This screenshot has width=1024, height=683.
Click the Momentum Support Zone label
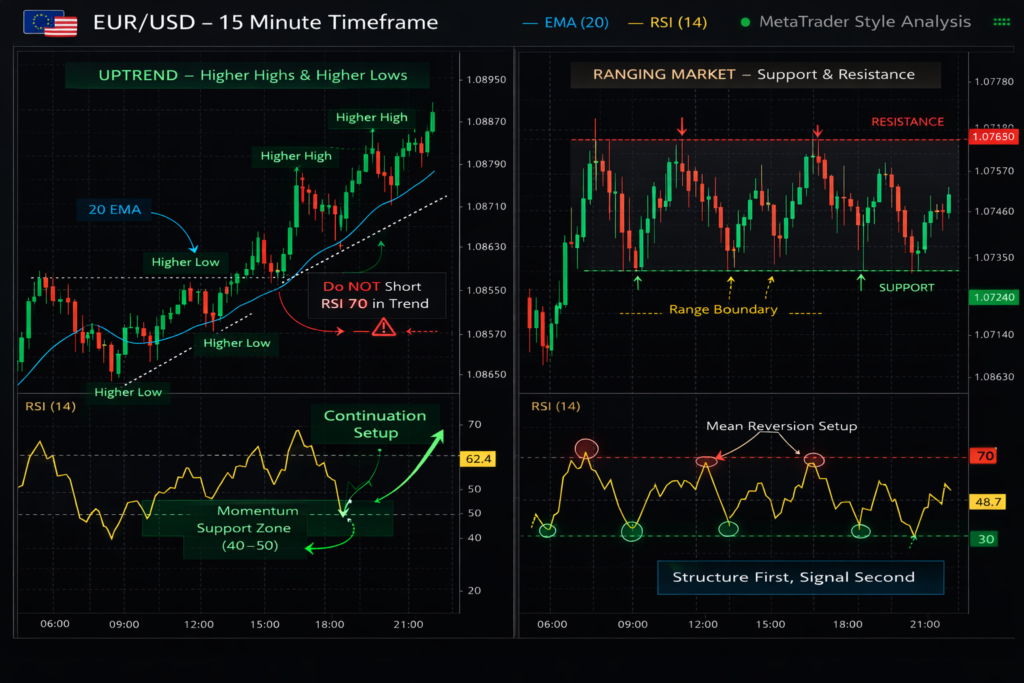click(x=244, y=528)
